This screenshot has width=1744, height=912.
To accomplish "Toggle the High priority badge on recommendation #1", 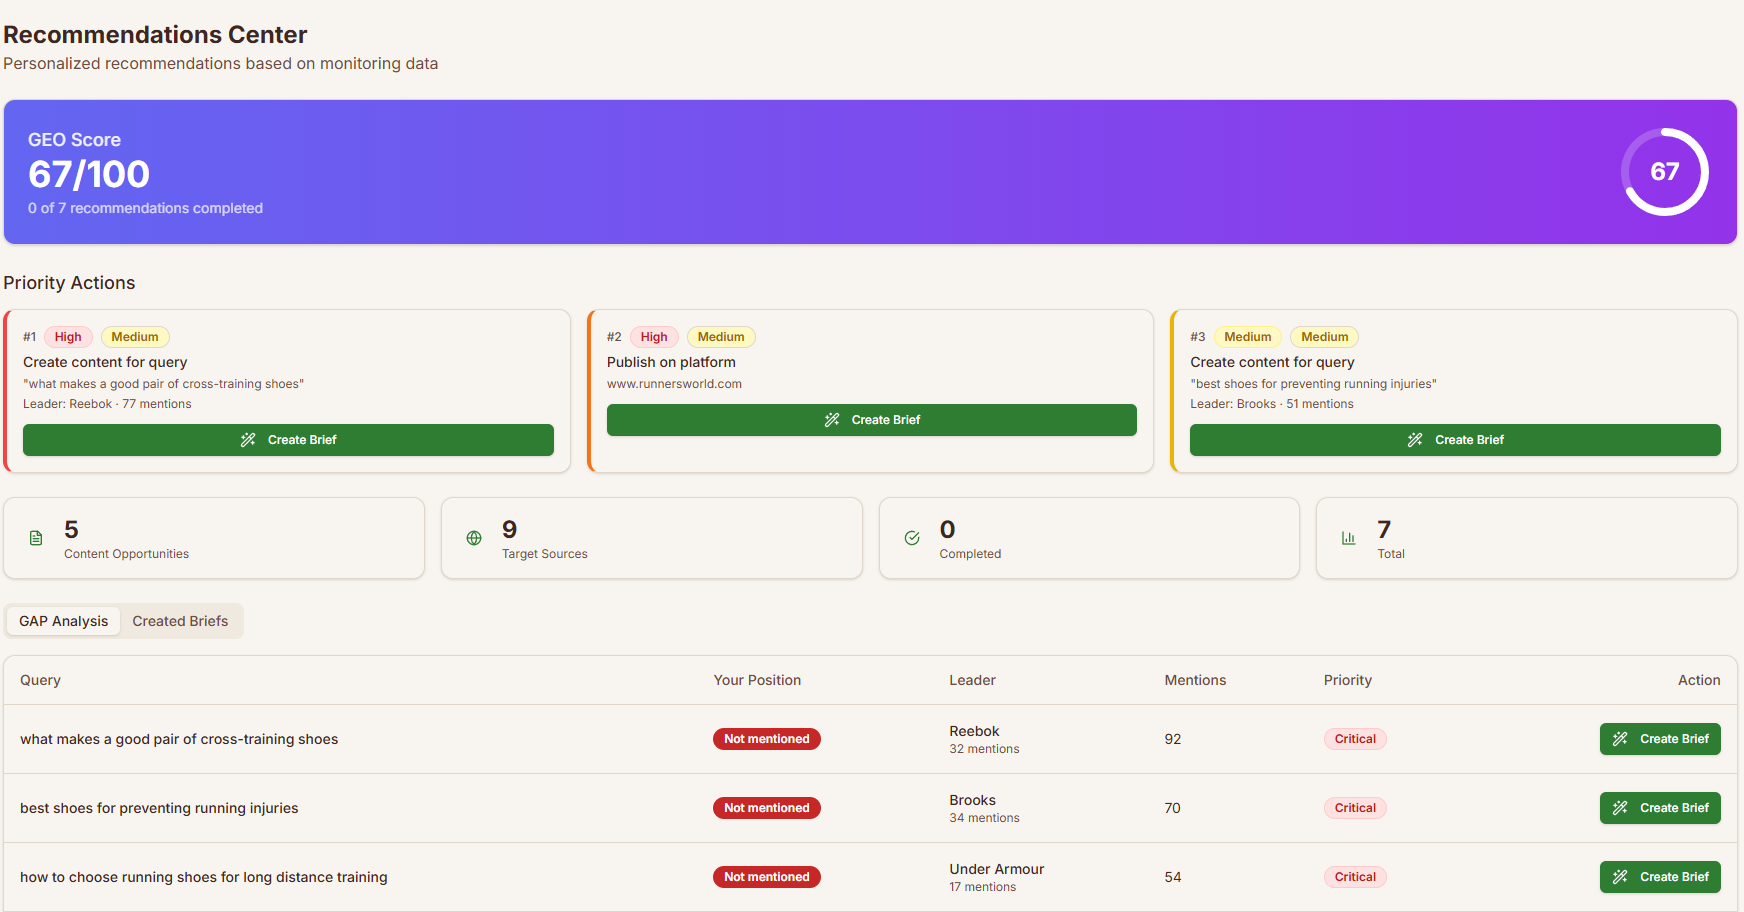I will (x=68, y=337).
